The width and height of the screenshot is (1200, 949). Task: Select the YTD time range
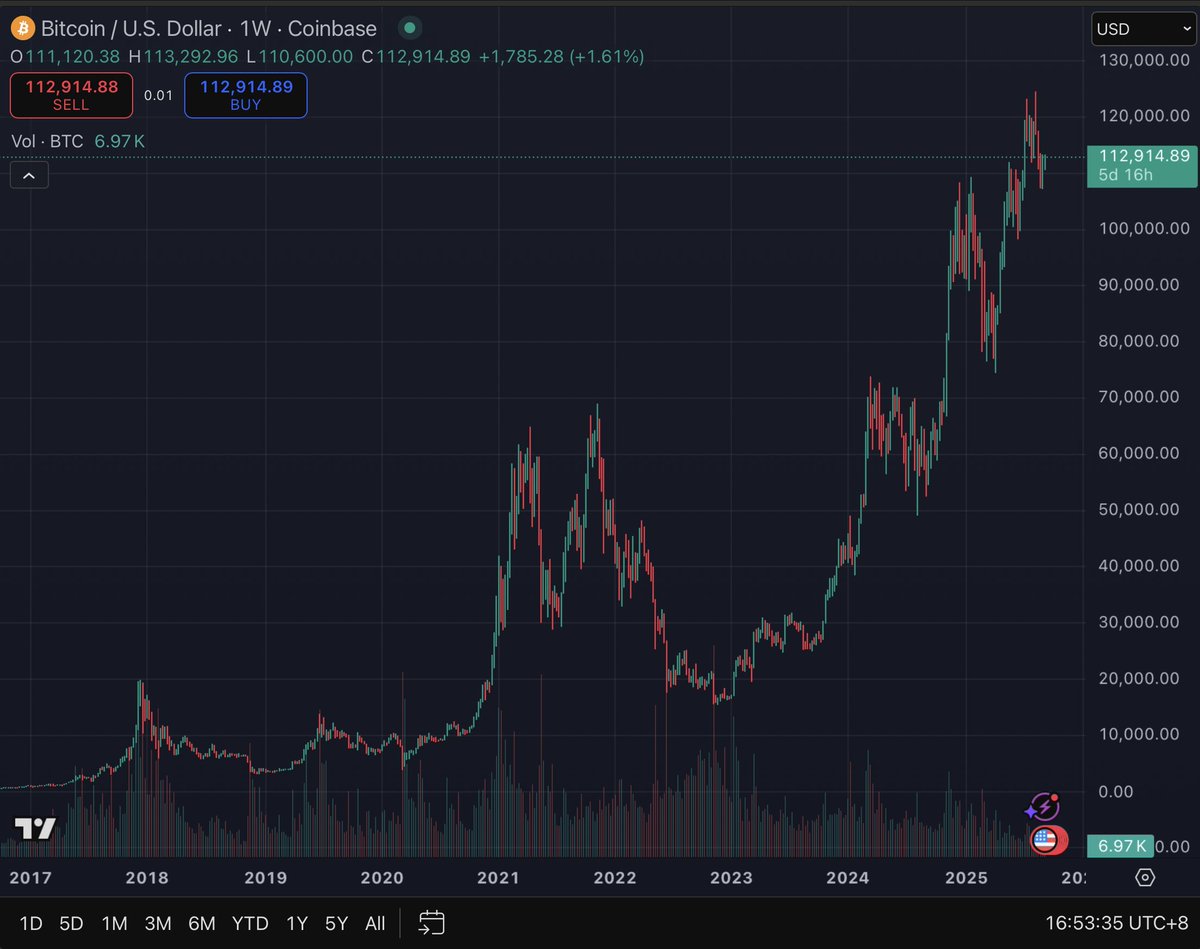[x=249, y=923]
